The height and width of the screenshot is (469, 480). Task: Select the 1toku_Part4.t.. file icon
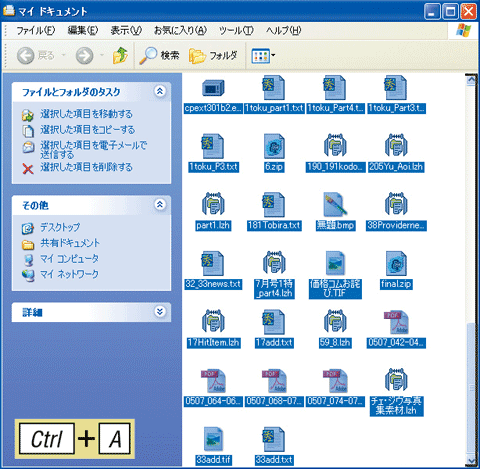[x=335, y=88]
